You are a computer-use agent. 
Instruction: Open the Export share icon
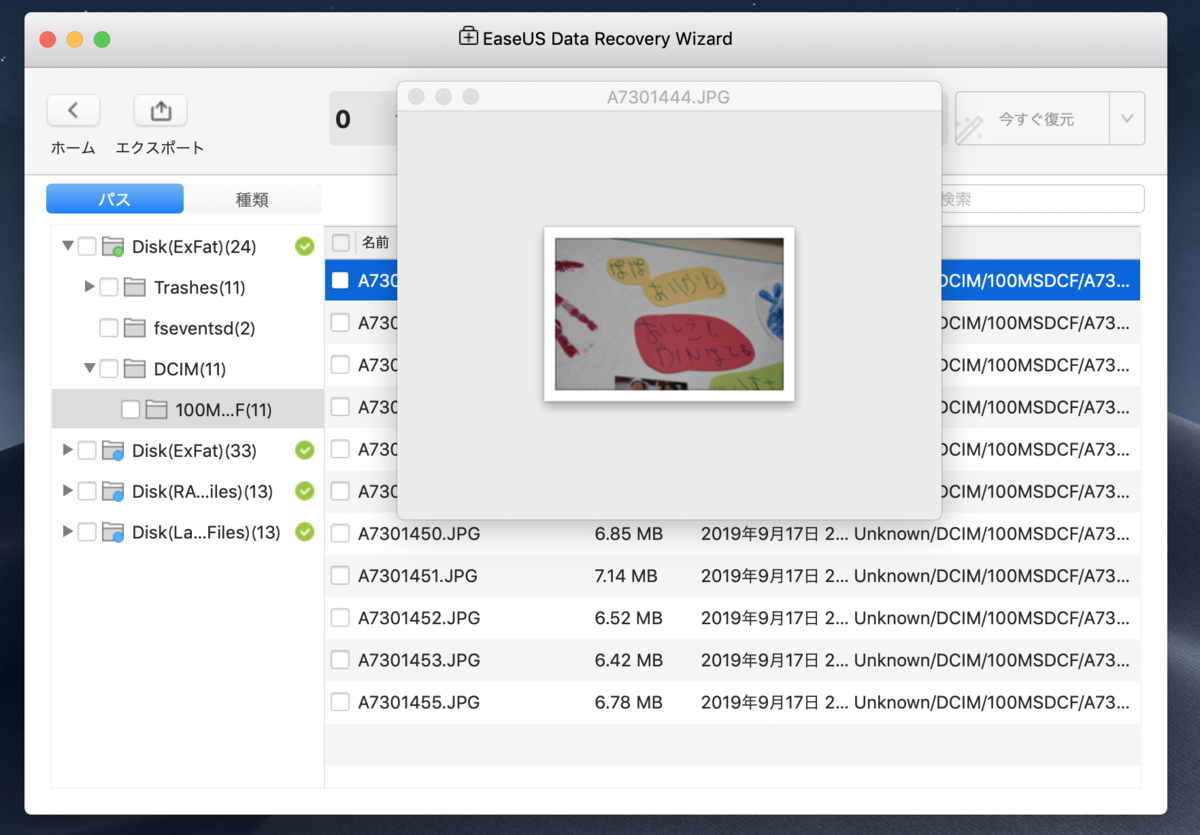(160, 111)
